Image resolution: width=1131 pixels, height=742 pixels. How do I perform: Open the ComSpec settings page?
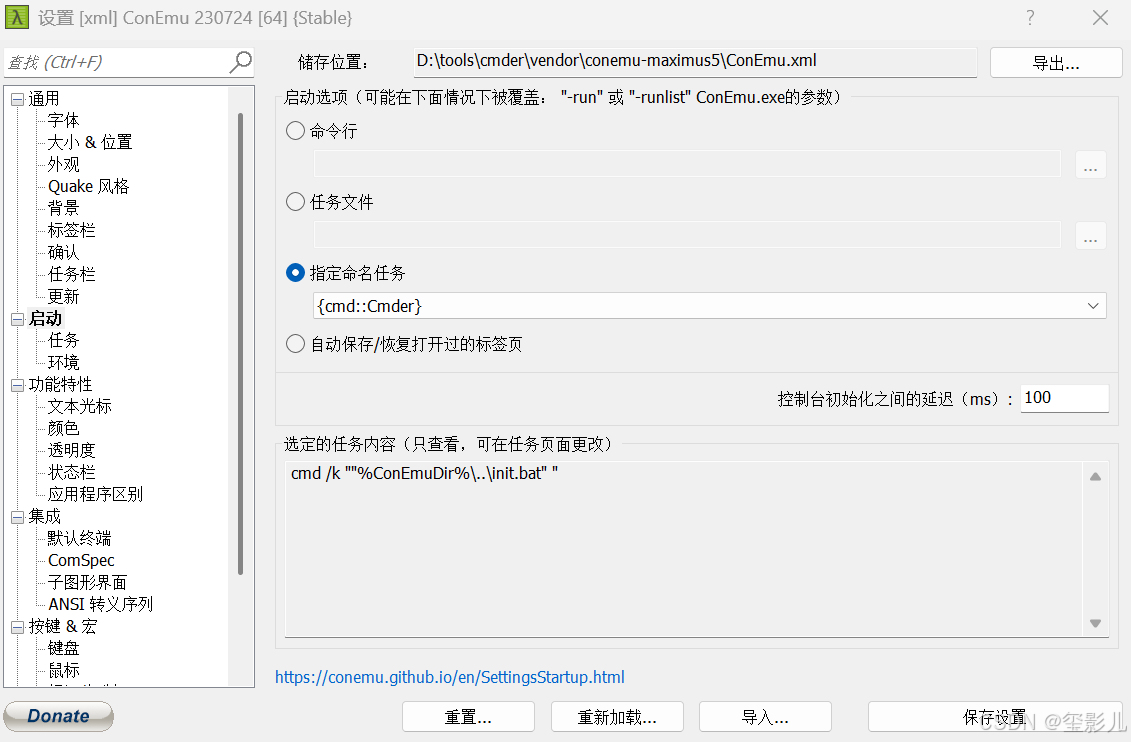[81, 560]
